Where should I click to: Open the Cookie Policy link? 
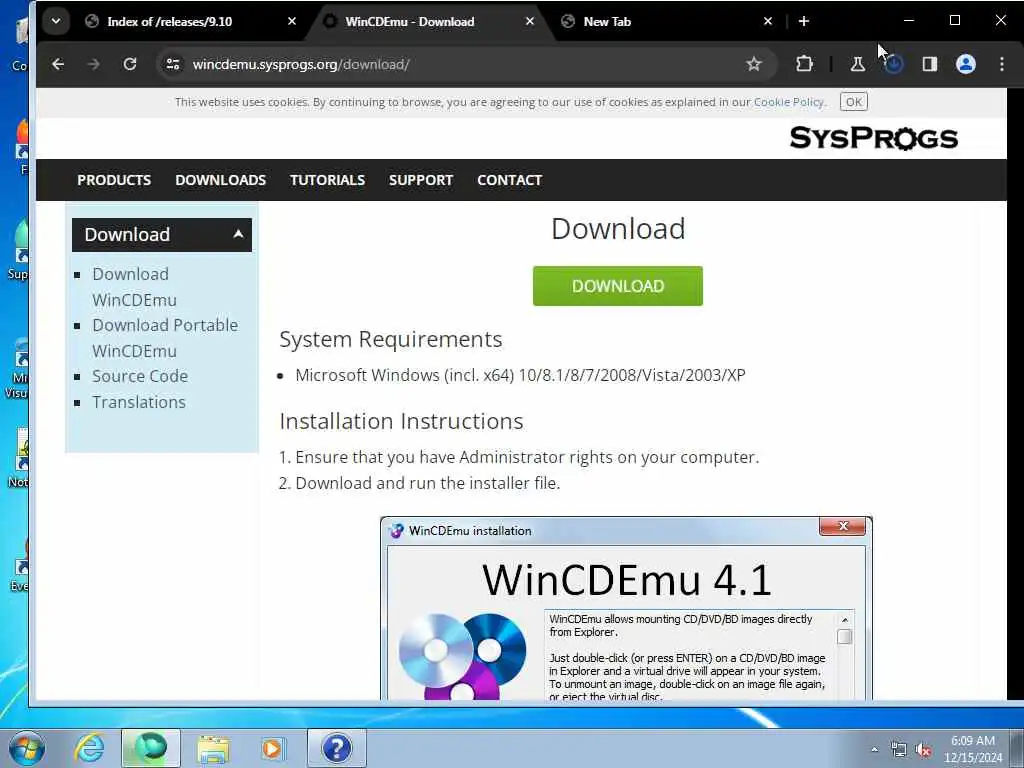pos(788,102)
